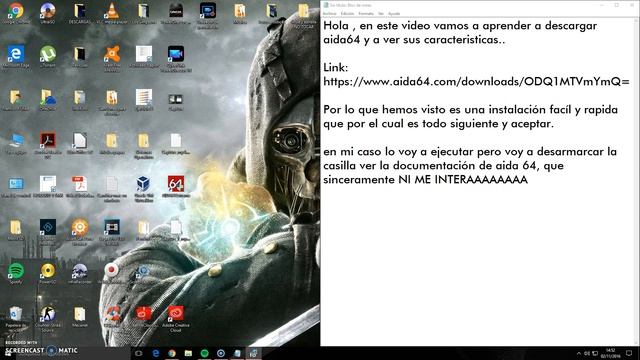Select the Este equipo computer icon
The height and width of the screenshot is (360, 640).
[x=16, y=144]
